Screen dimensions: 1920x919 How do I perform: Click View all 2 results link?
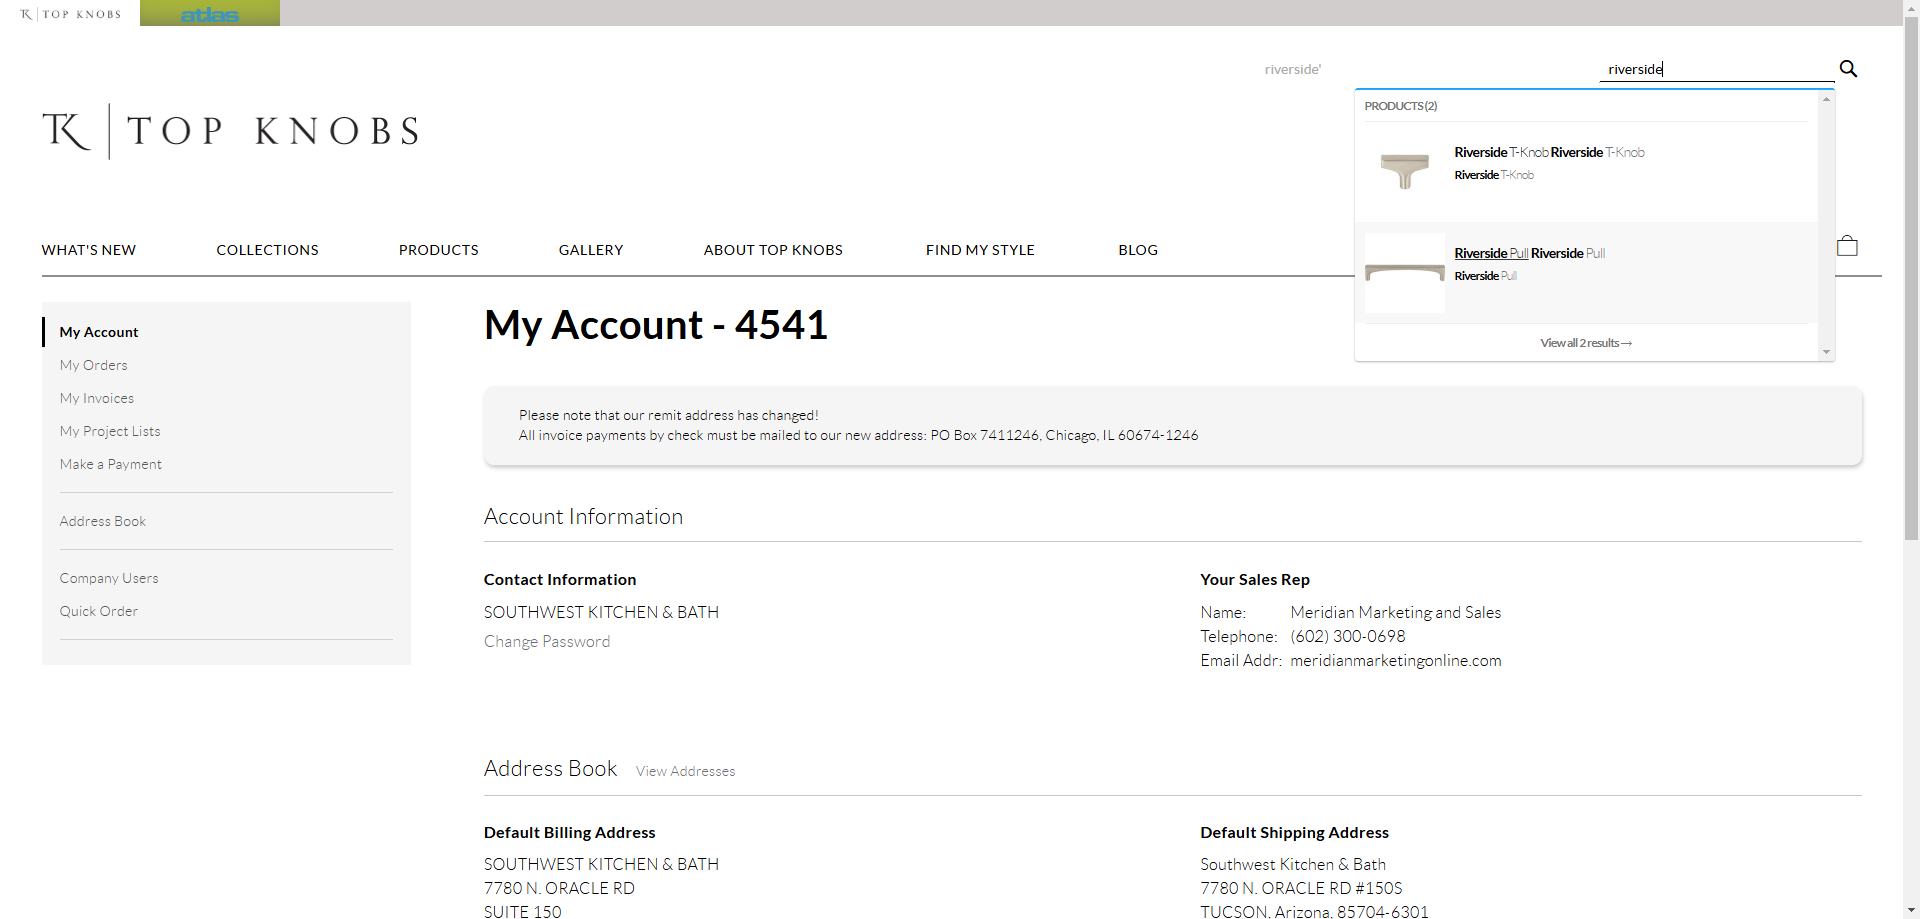point(1586,343)
